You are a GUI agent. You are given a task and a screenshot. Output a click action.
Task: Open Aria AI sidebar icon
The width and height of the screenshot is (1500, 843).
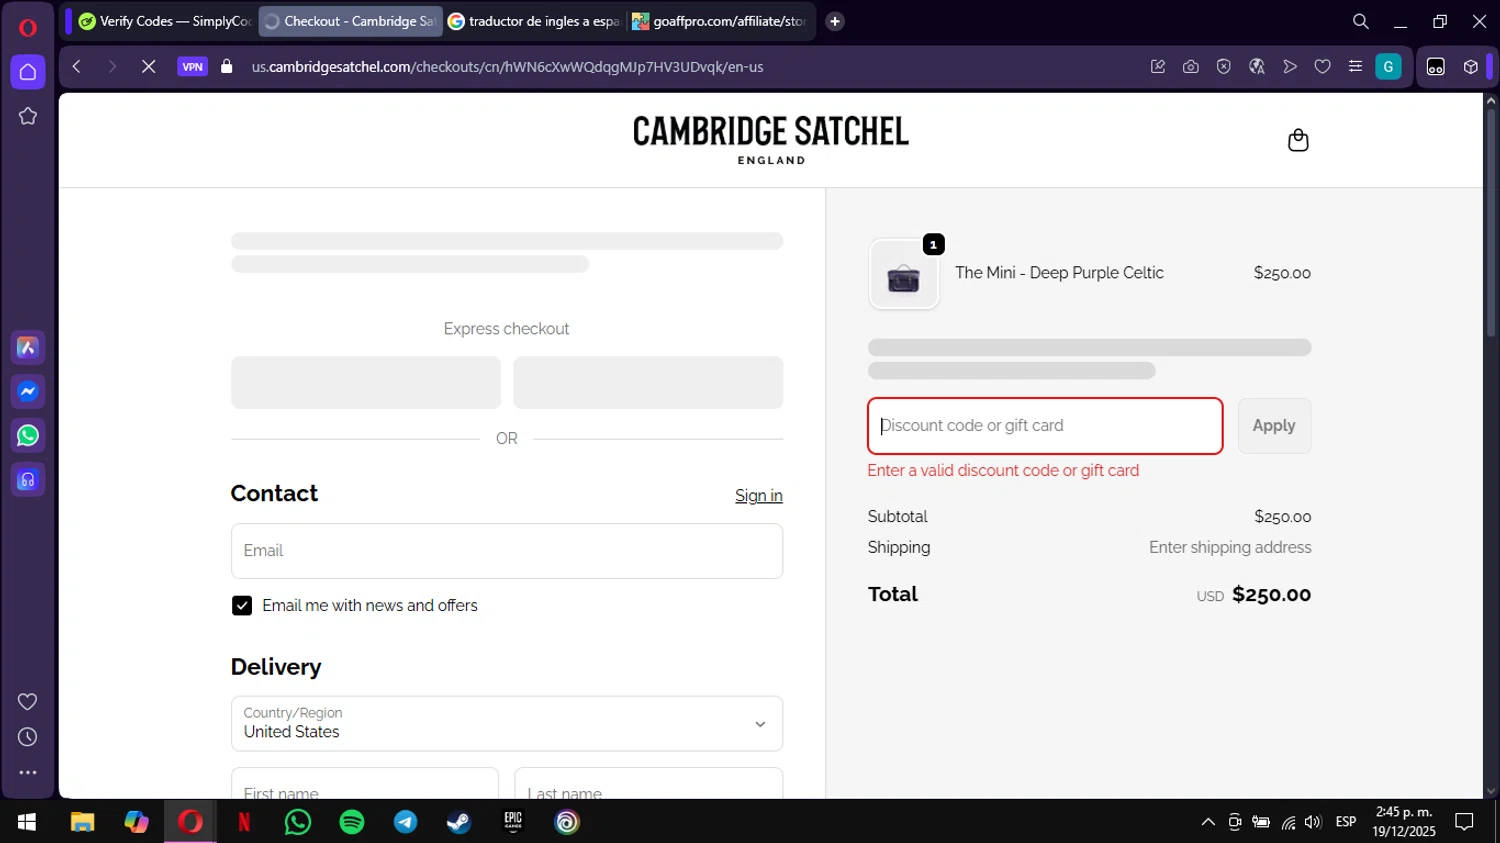click(x=28, y=347)
